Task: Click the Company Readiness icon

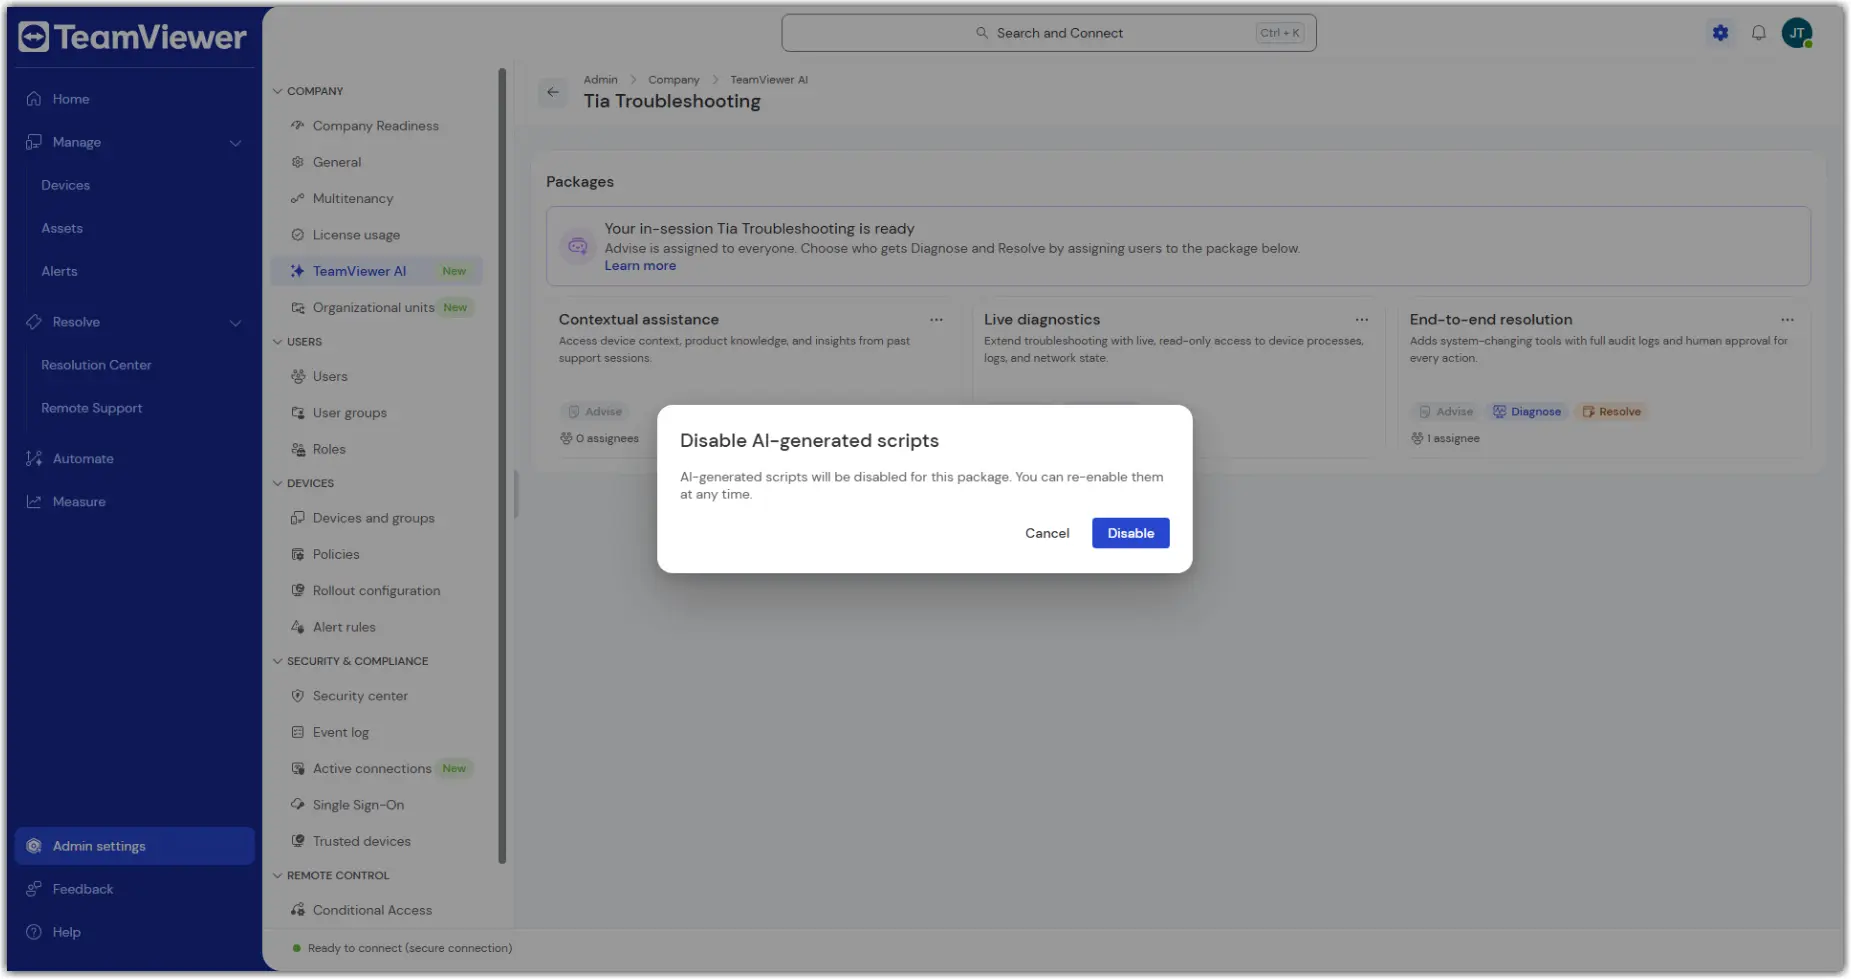Action: (297, 126)
